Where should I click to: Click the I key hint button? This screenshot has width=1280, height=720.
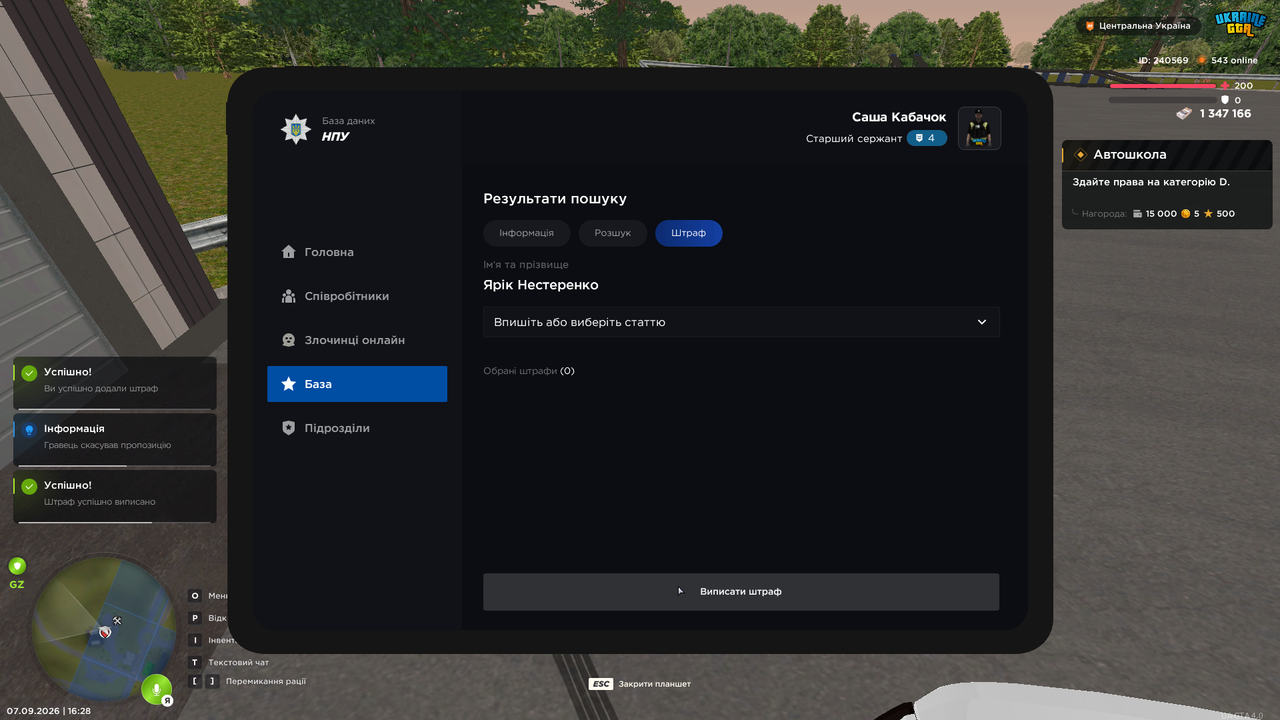[195, 640]
